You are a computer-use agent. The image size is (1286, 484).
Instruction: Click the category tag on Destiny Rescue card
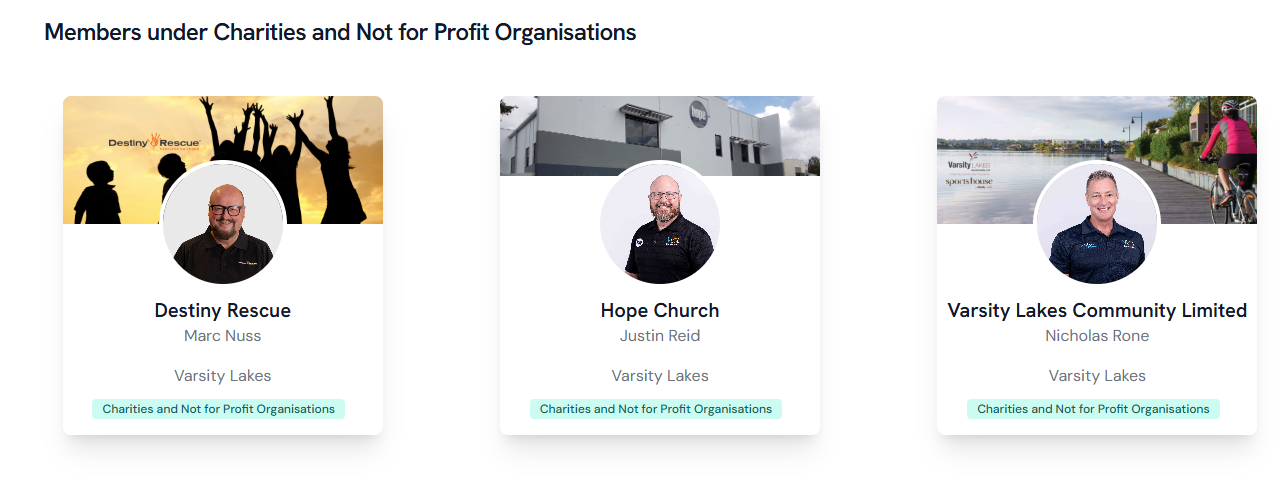[x=219, y=409]
